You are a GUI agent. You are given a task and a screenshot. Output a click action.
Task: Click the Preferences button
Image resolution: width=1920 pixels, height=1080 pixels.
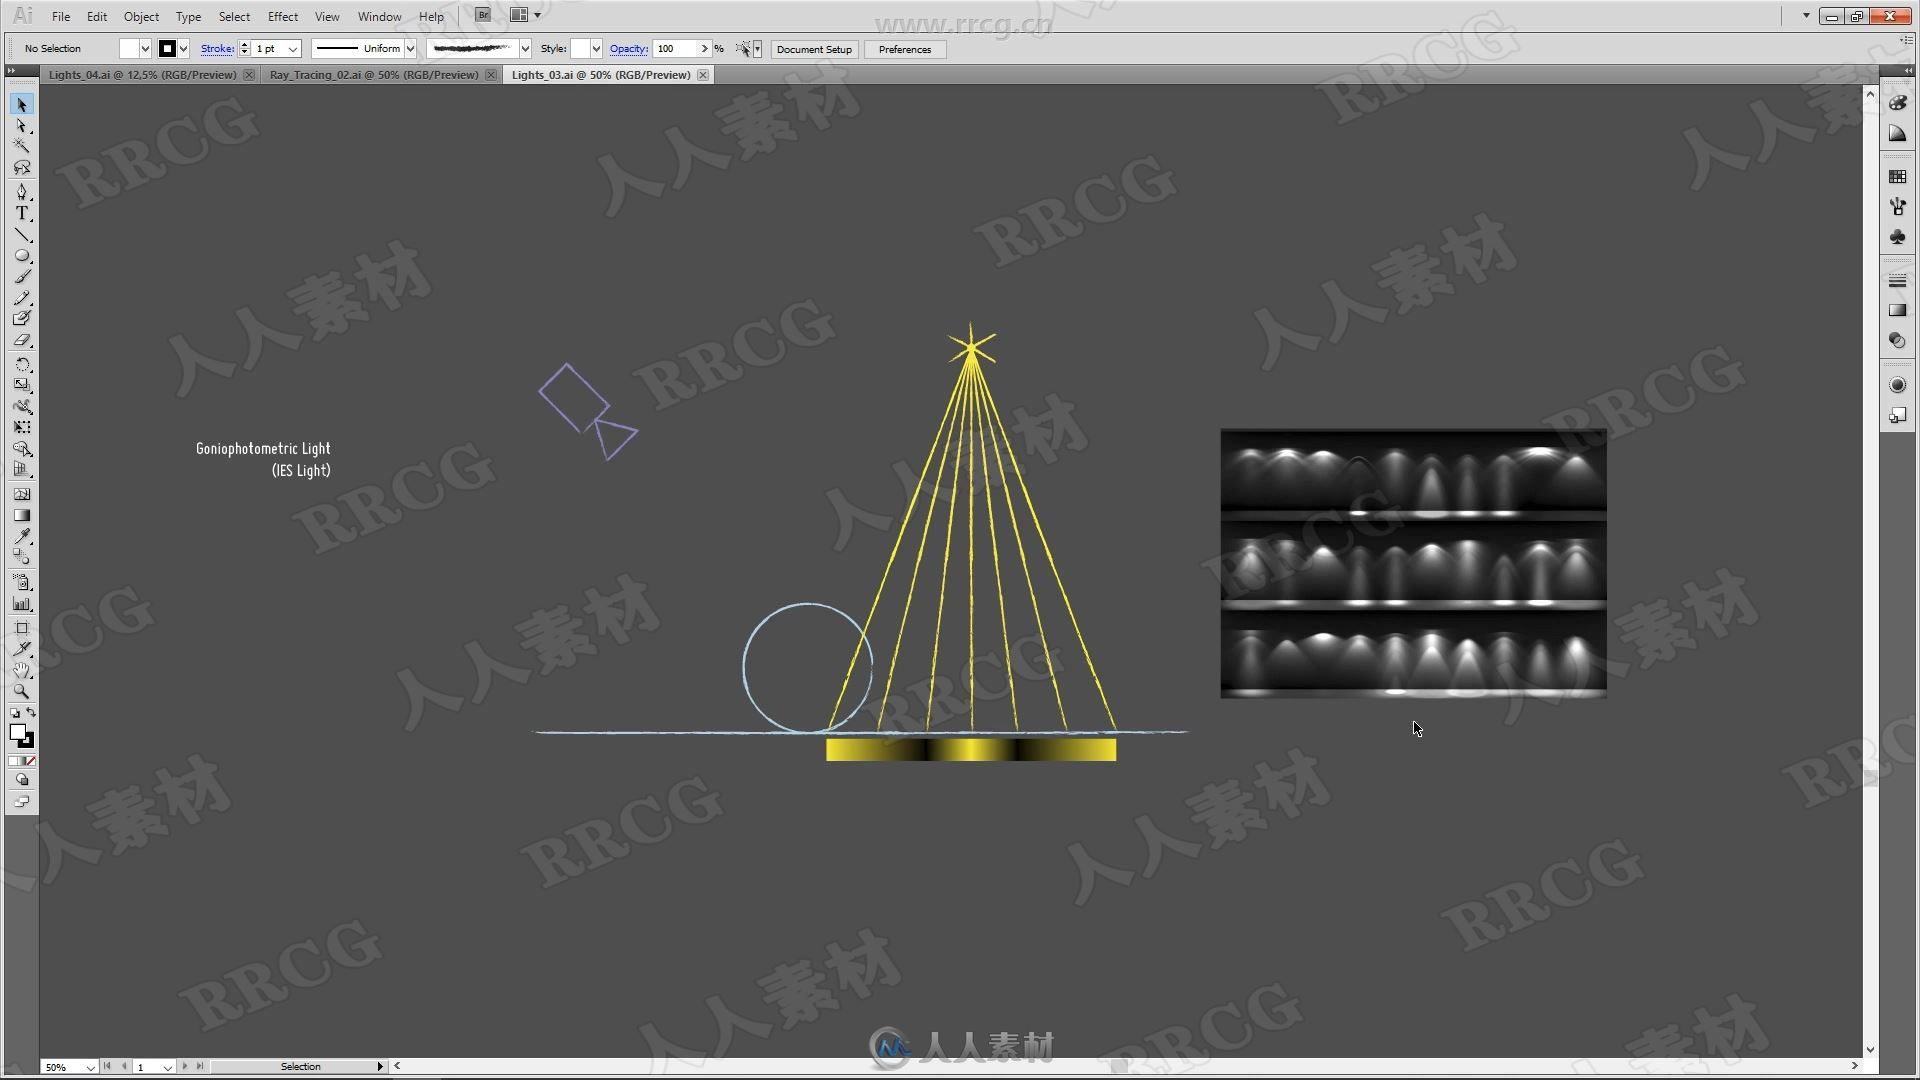(x=906, y=49)
